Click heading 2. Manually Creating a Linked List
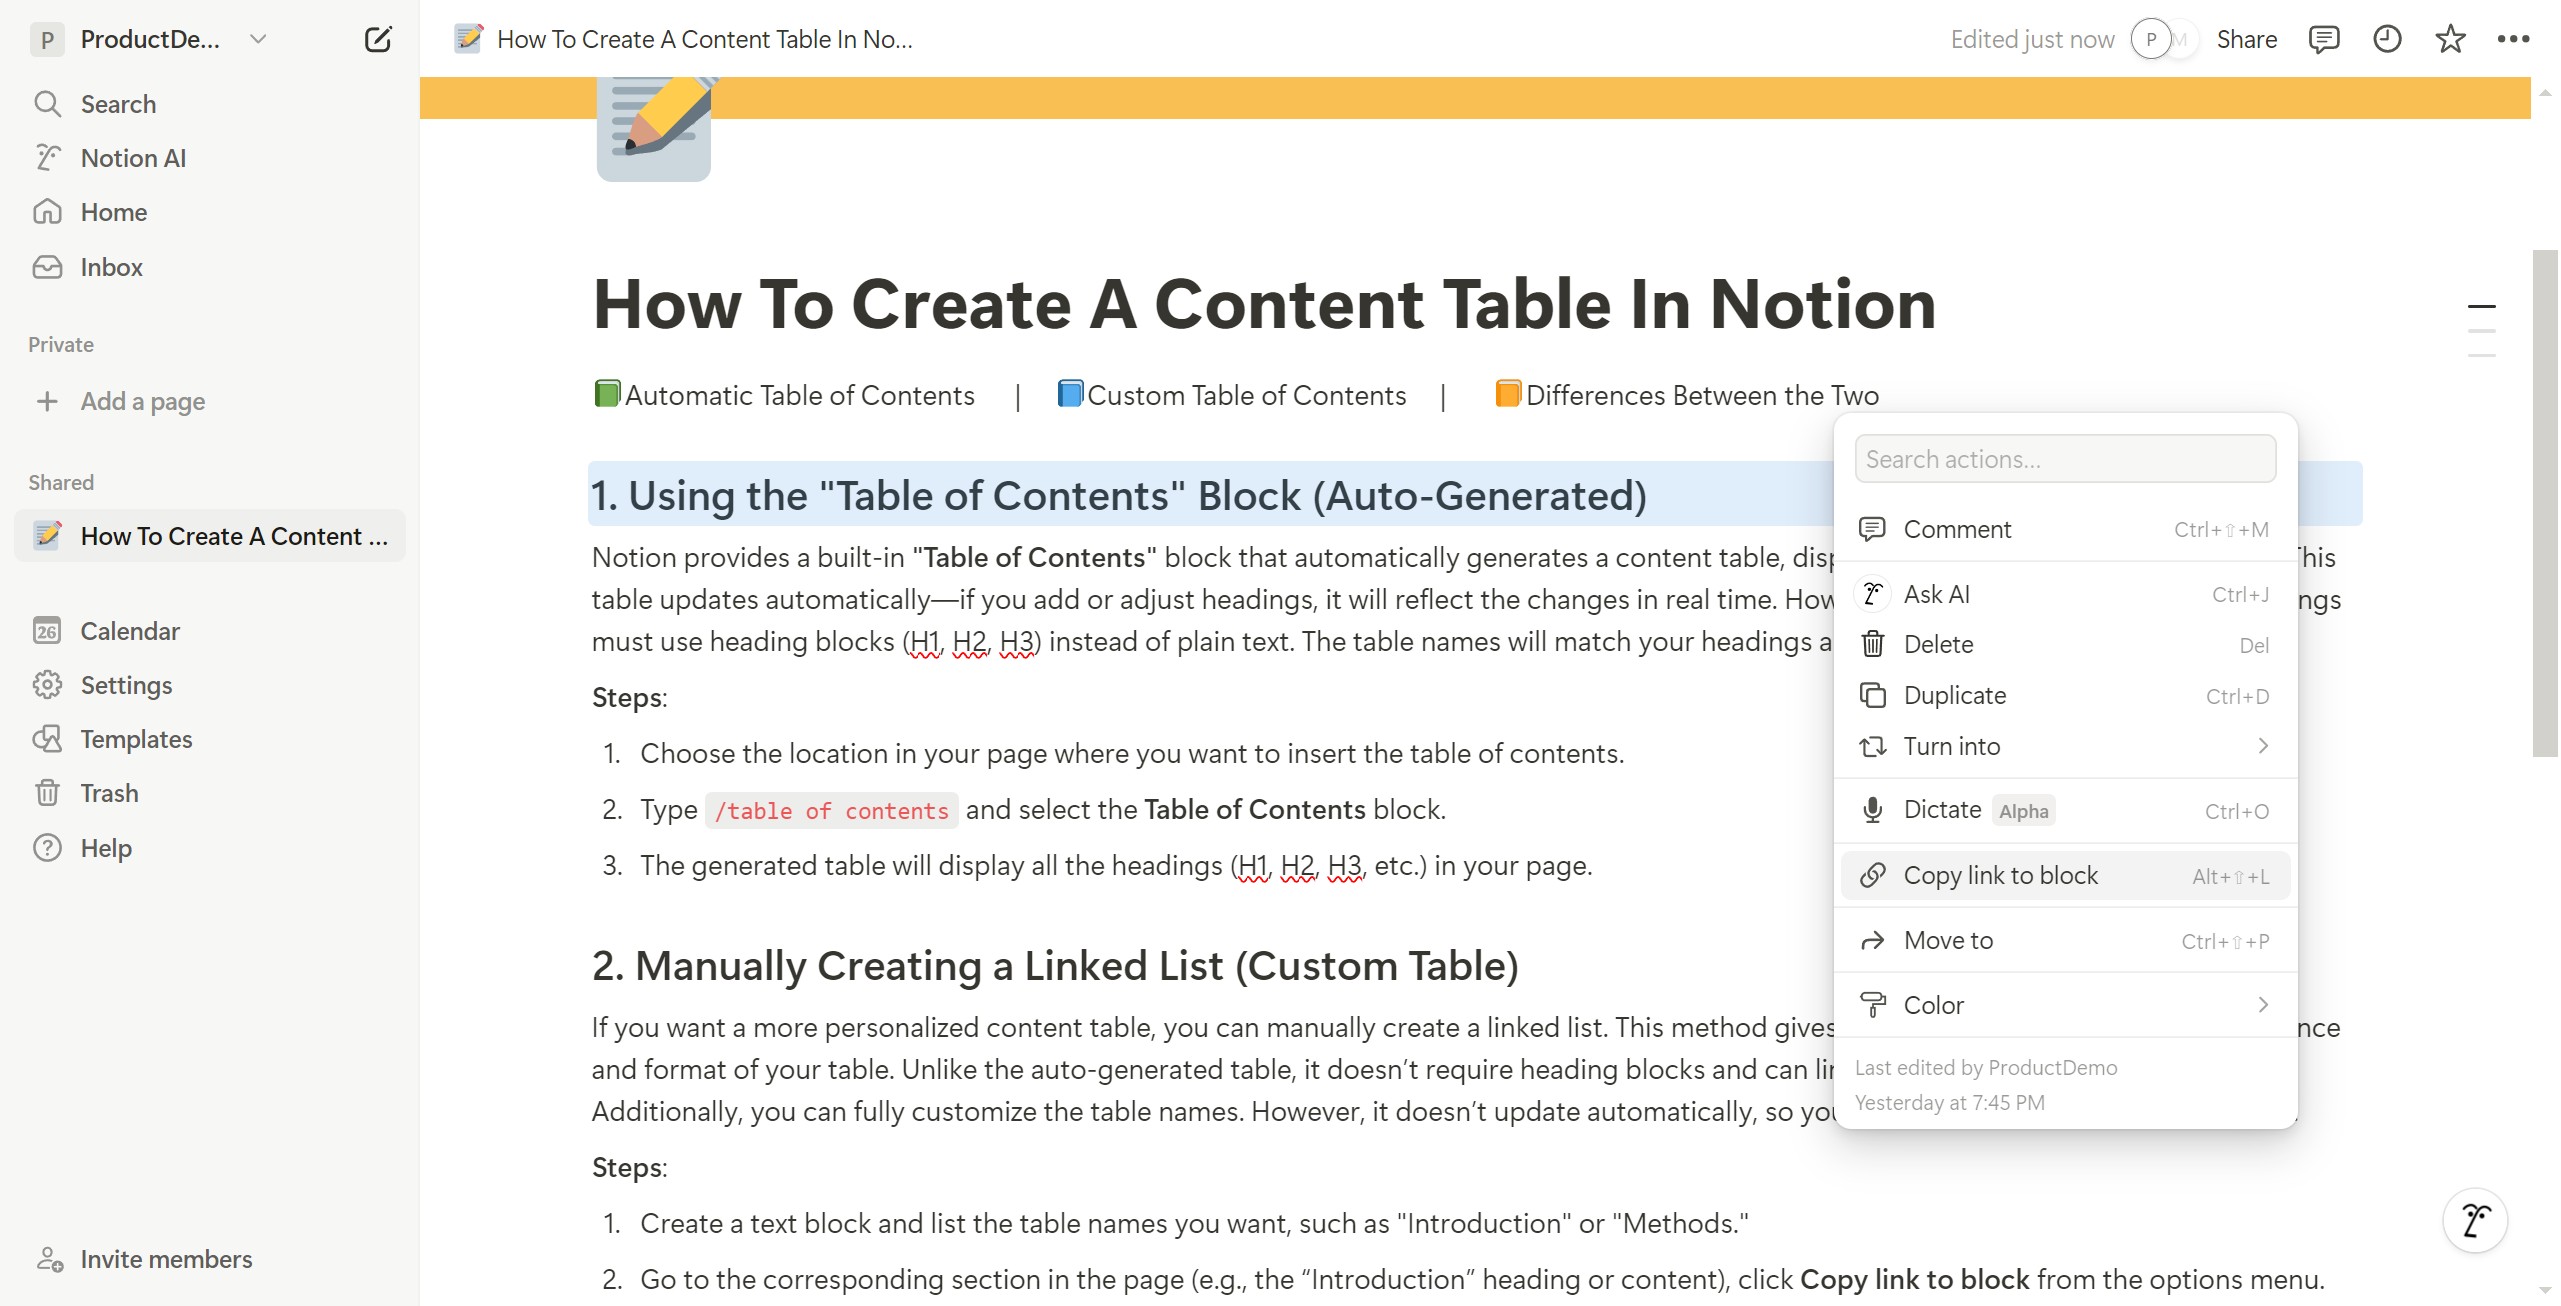2561x1306 pixels. point(1055,966)
